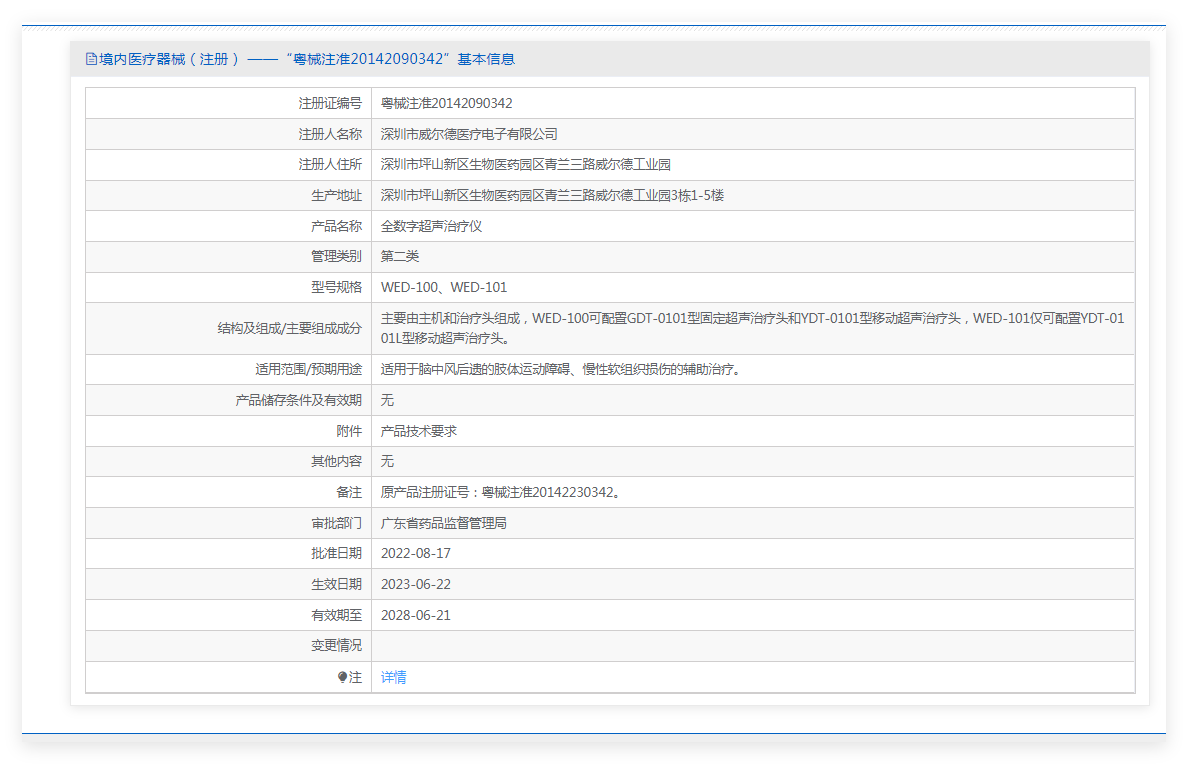Click the 注册证编号 label
The width and height of the screenshot is (1188, 764).
tap(330, 103)
